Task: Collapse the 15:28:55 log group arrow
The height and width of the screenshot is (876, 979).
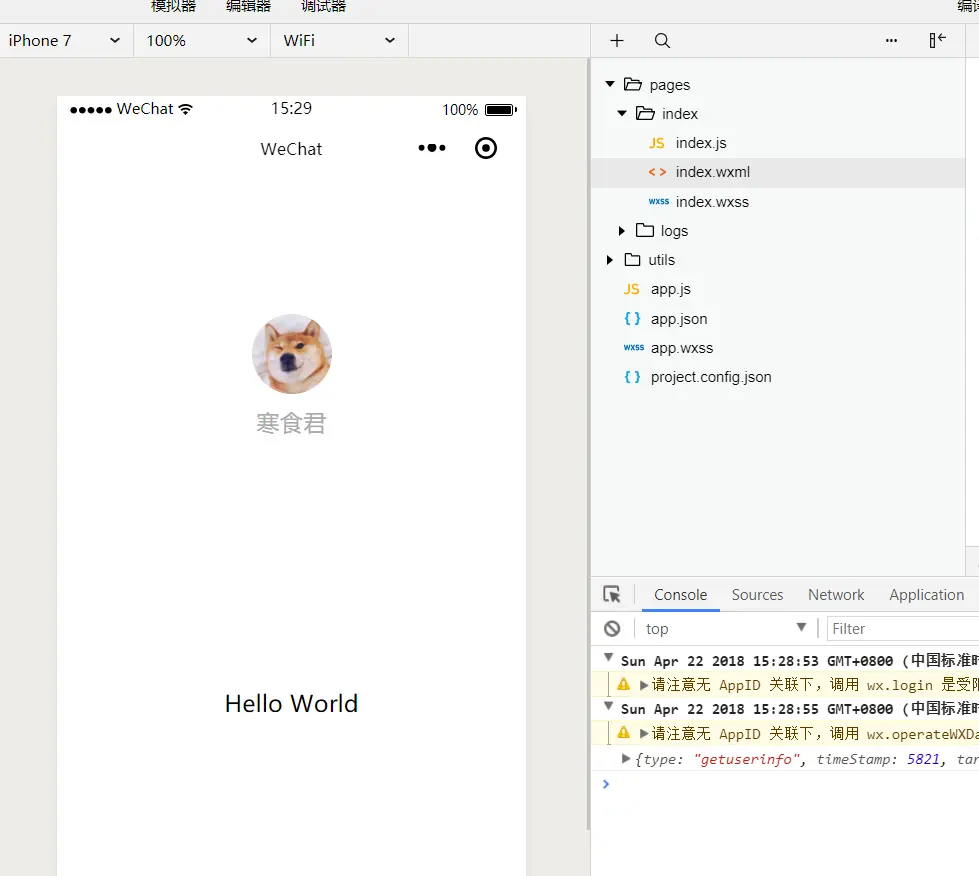Action: coord(608,706)
